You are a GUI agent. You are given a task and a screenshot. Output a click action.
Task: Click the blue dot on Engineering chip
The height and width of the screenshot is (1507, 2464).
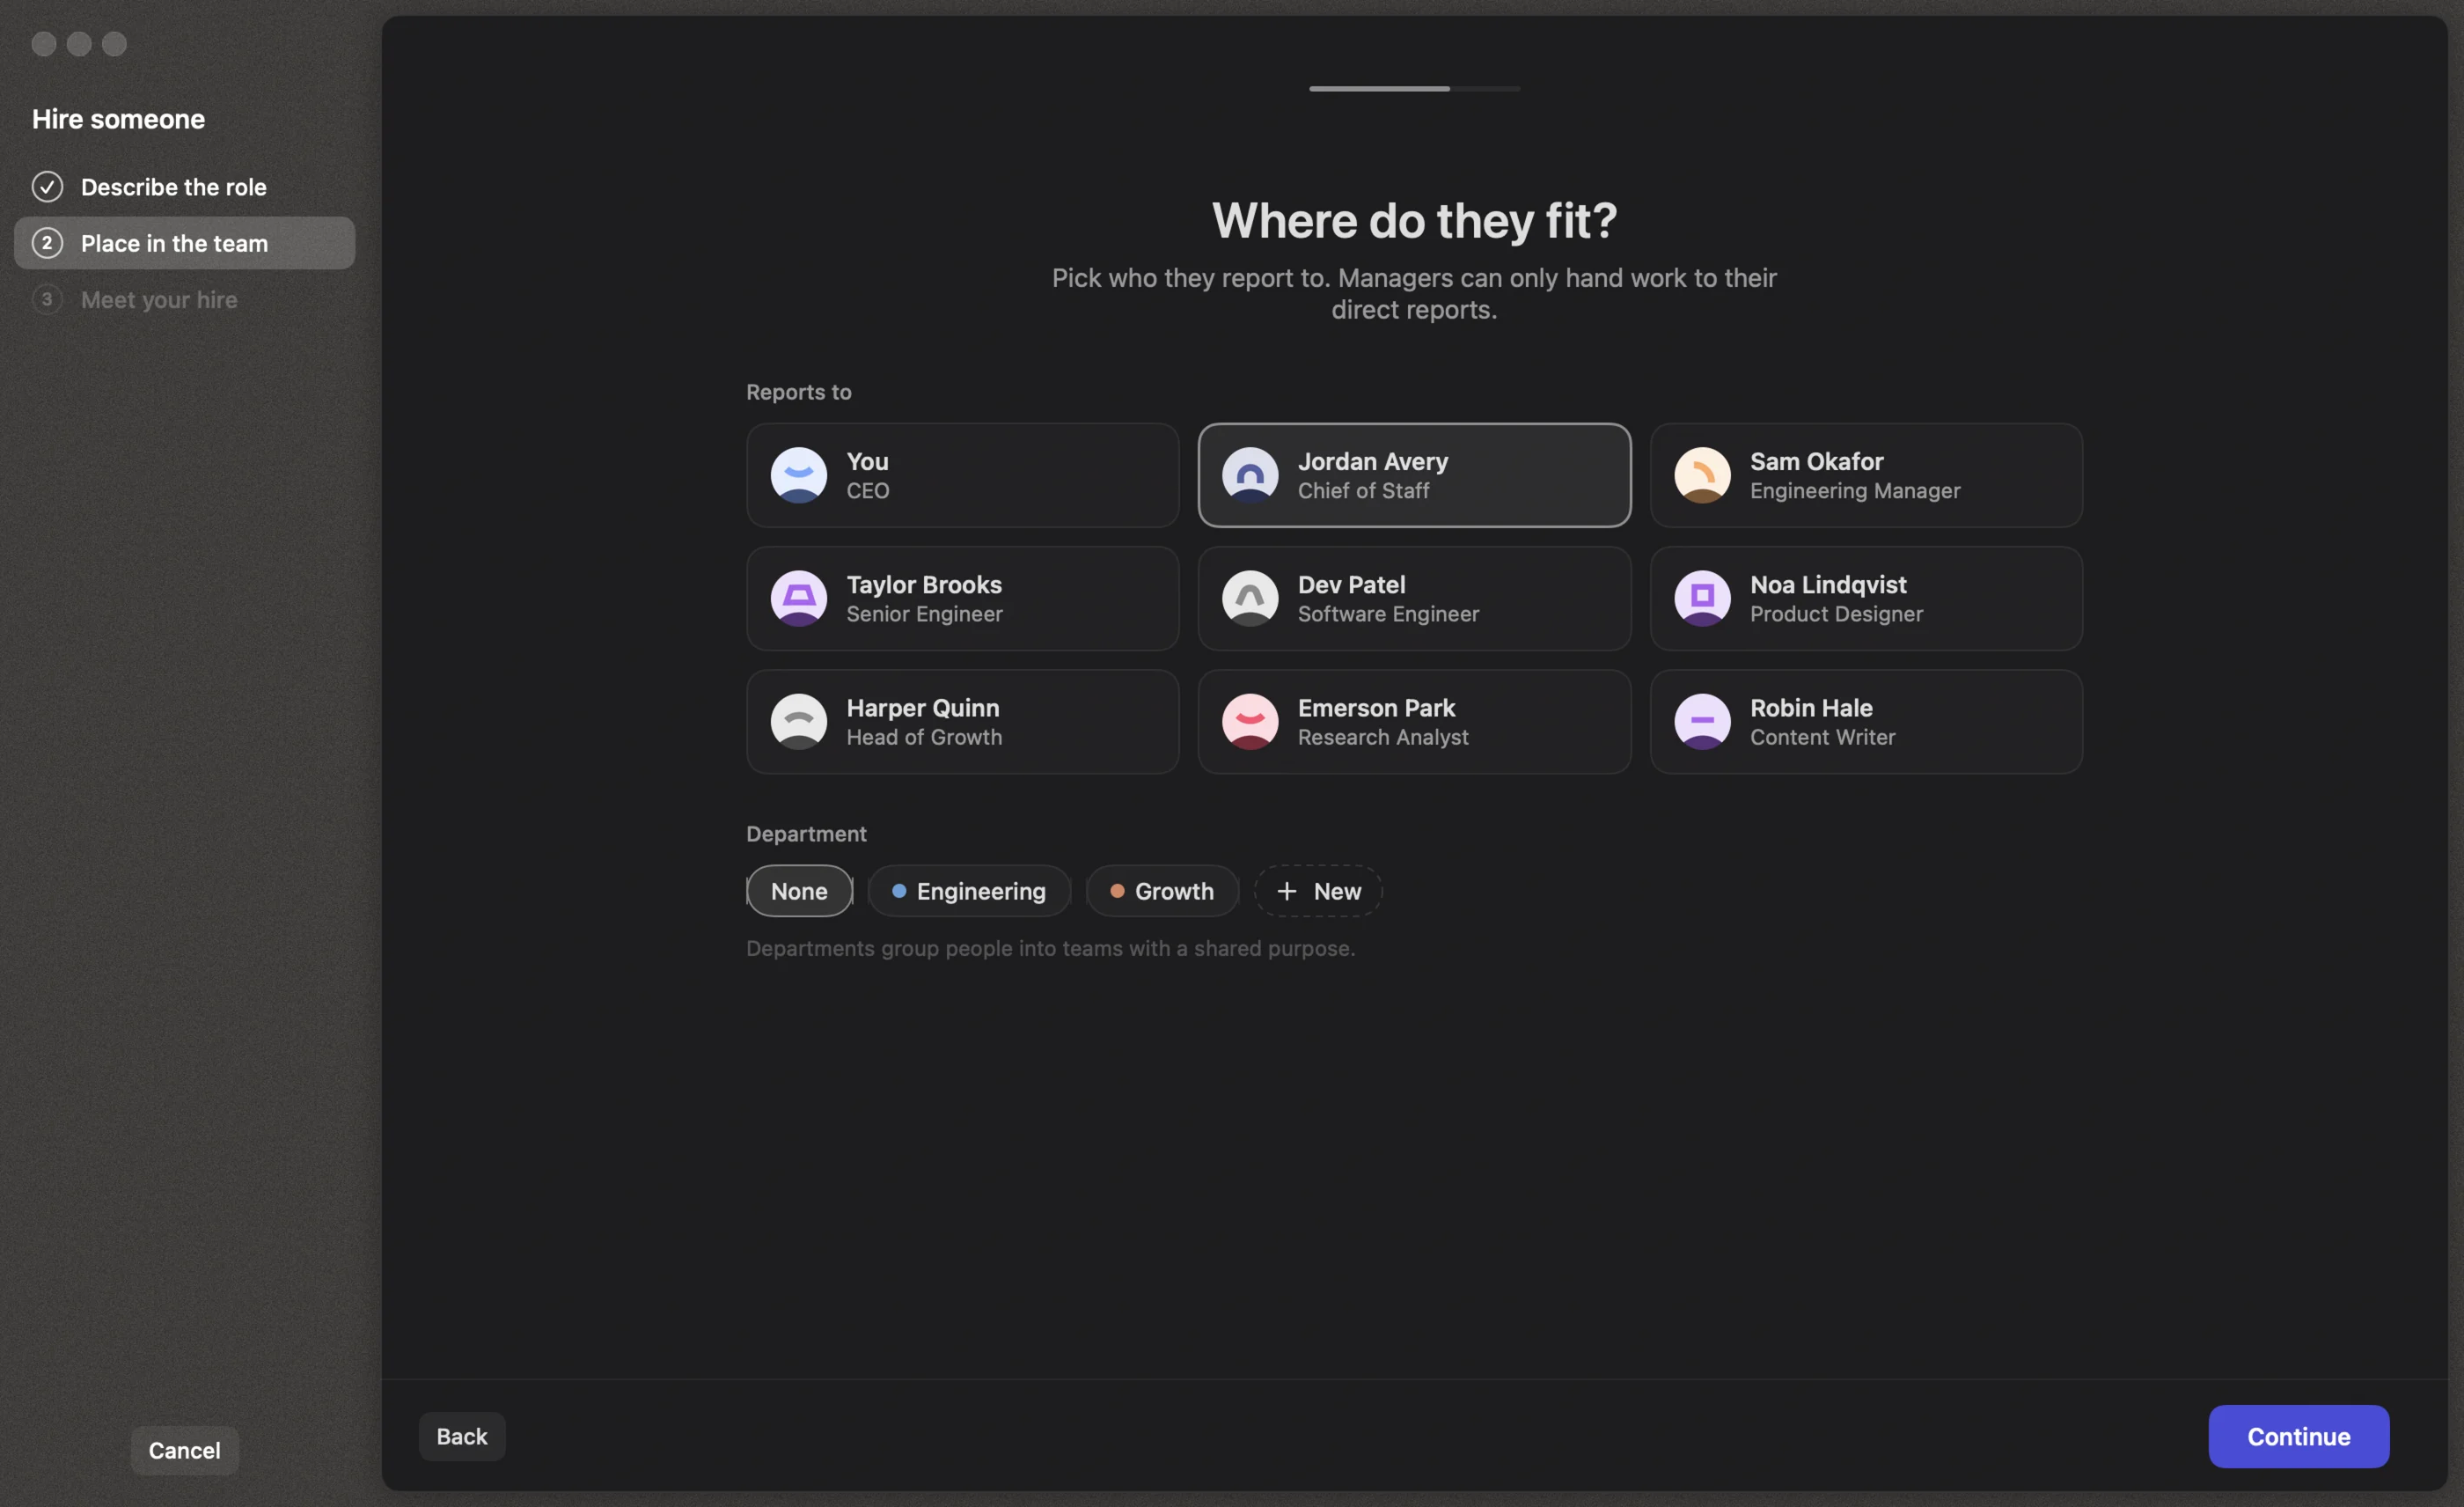(x=899, y=891)
